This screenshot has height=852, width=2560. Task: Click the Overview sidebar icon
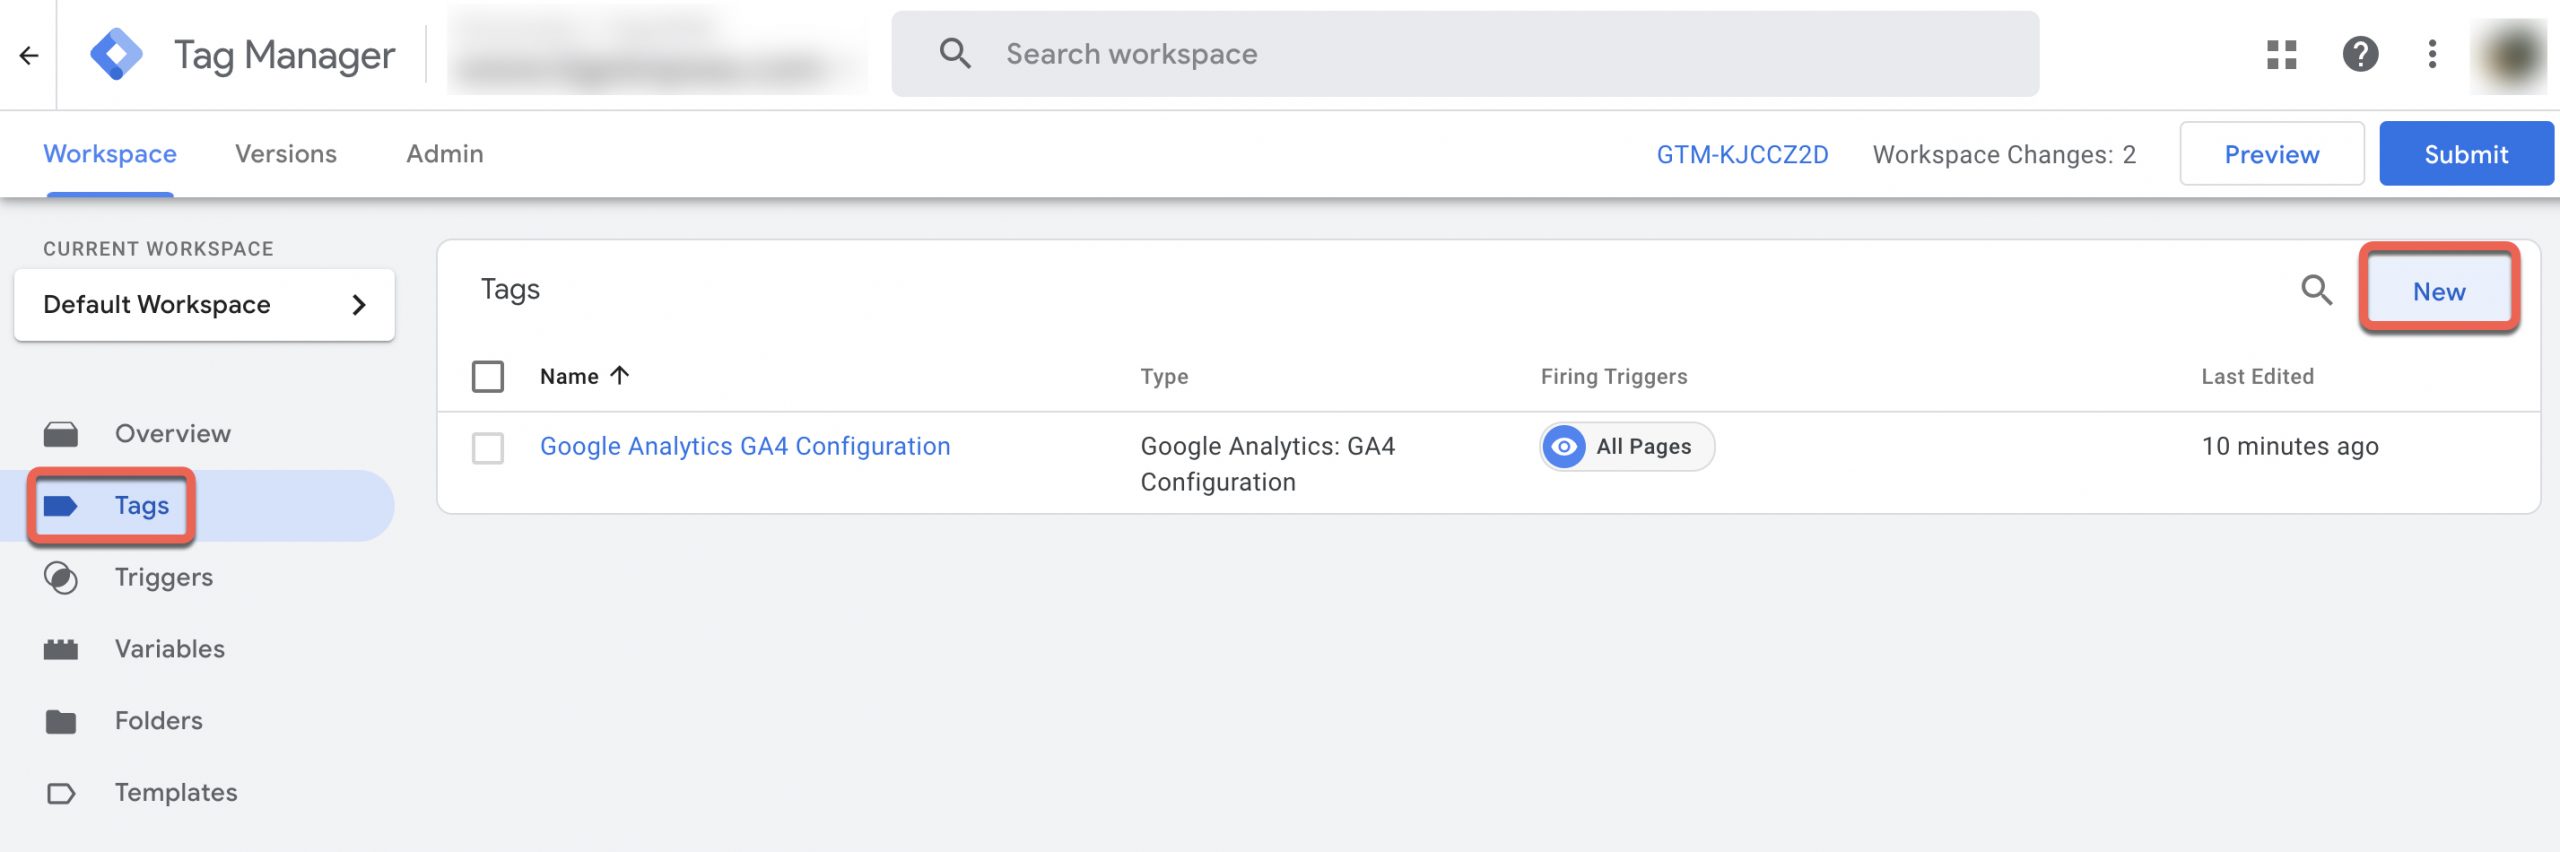pyautogui.click(x=61, y=434)
